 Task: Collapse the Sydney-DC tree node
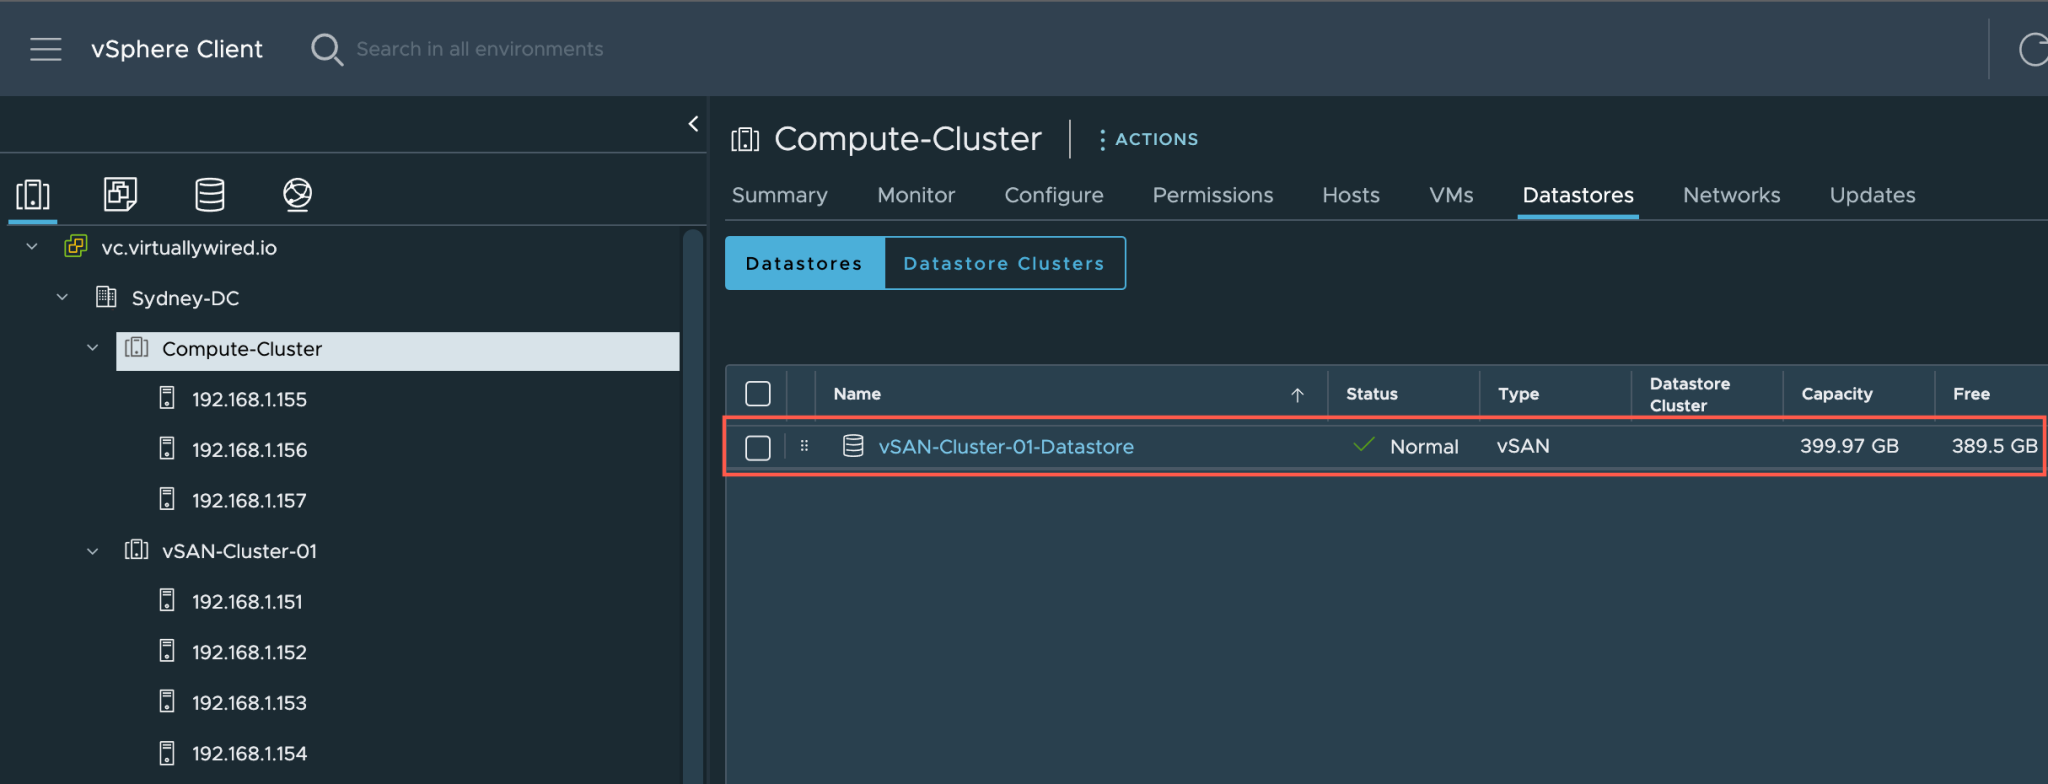[x=62, y=297]
